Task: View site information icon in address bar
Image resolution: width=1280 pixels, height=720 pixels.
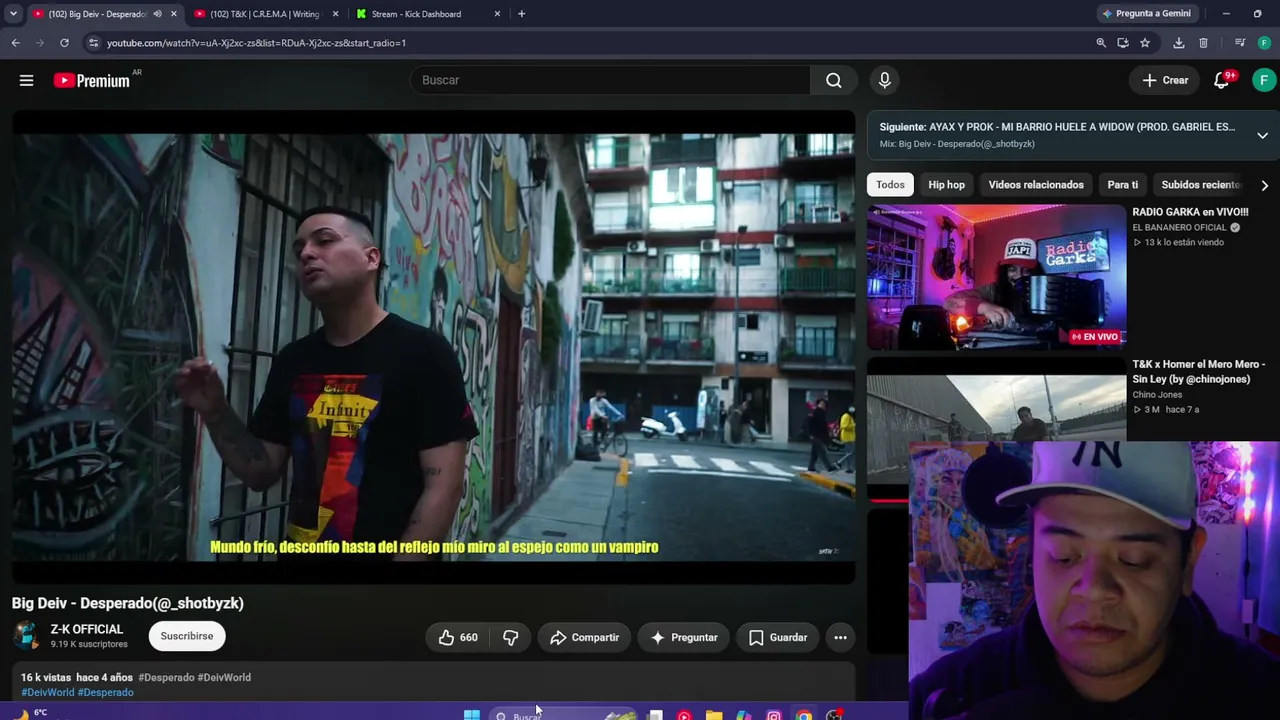Action: coord(93,43)
